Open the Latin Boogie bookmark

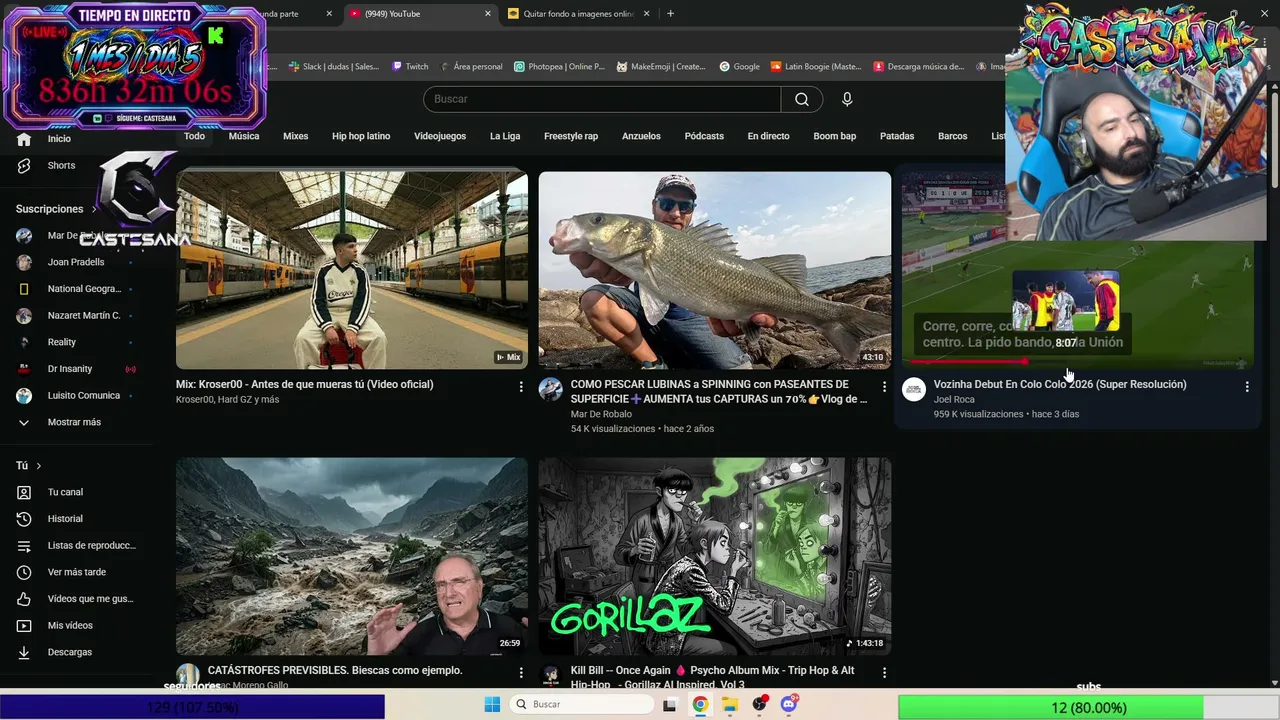tap(815, 67)
